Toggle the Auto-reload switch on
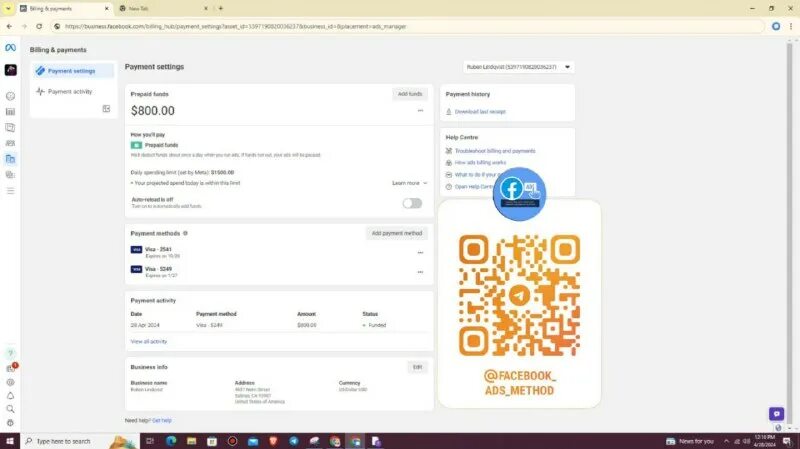The height and width of the screenshot is (449, 800). pyautogui.click(x=412, y=203)
